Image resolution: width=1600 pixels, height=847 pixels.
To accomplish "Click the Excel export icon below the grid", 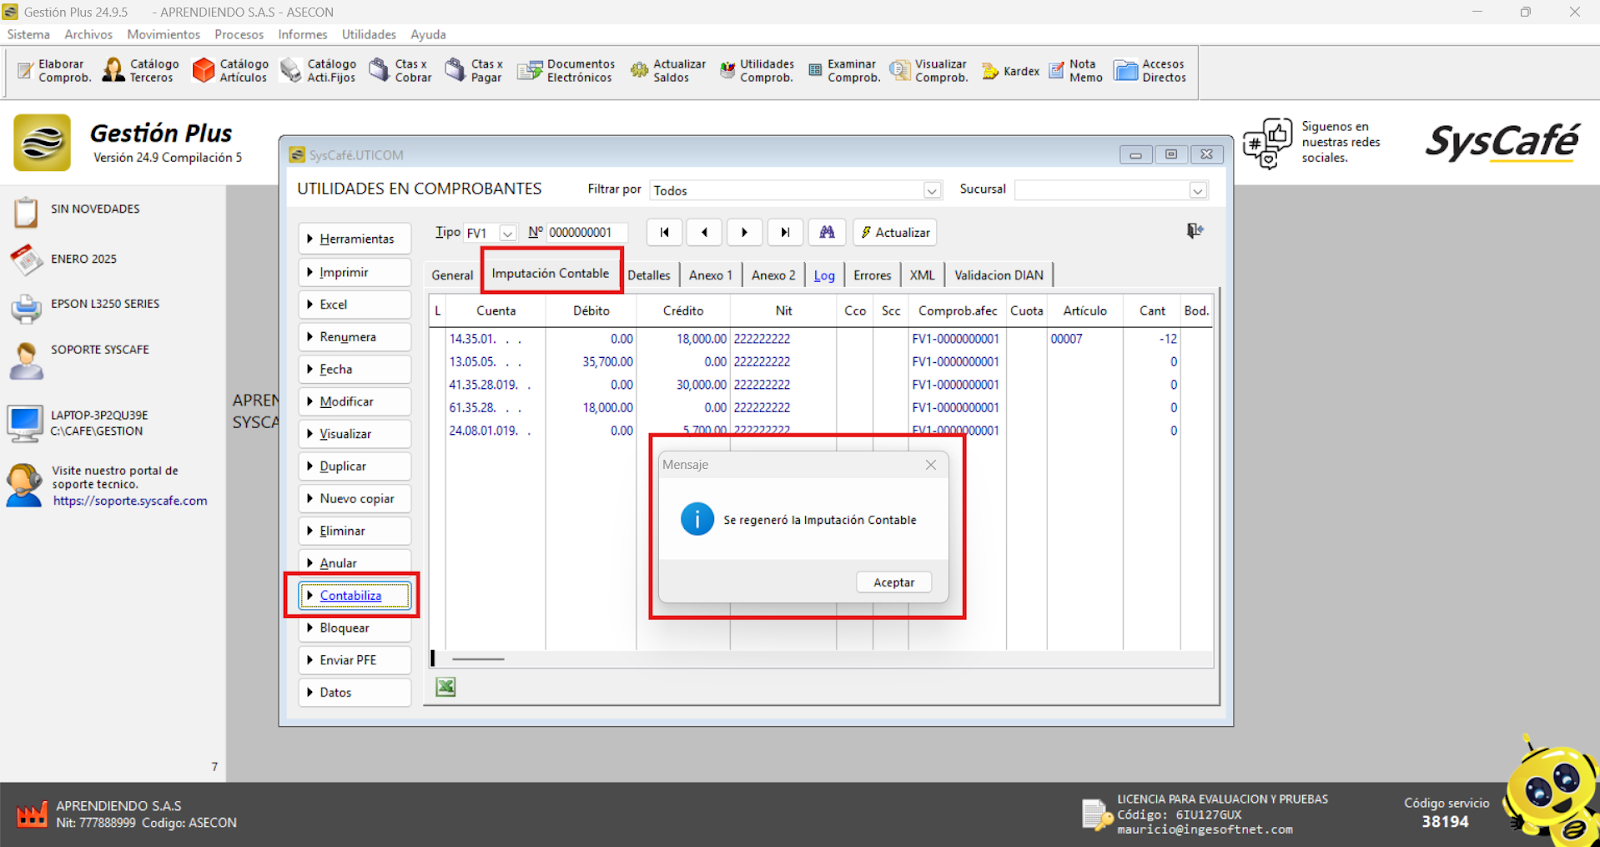I will click(x=446, y=687).
